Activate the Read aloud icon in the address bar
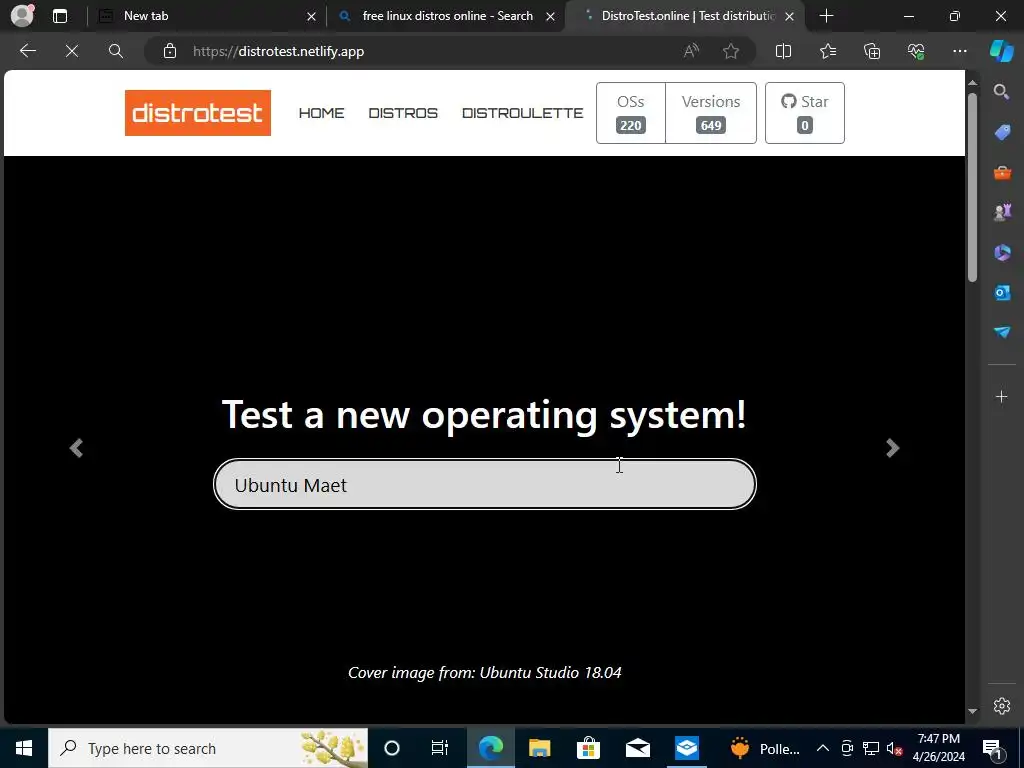This screenshot has height=768, width=1024. [691, 51]
